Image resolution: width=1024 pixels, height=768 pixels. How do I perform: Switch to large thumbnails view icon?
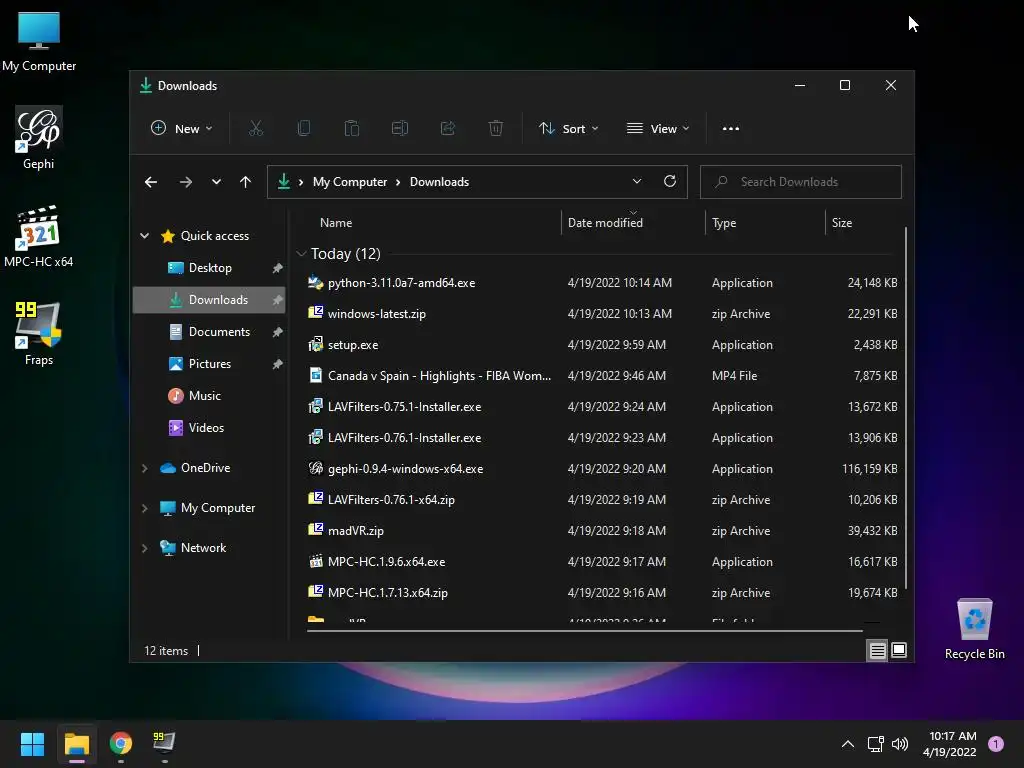click(899, 650)
